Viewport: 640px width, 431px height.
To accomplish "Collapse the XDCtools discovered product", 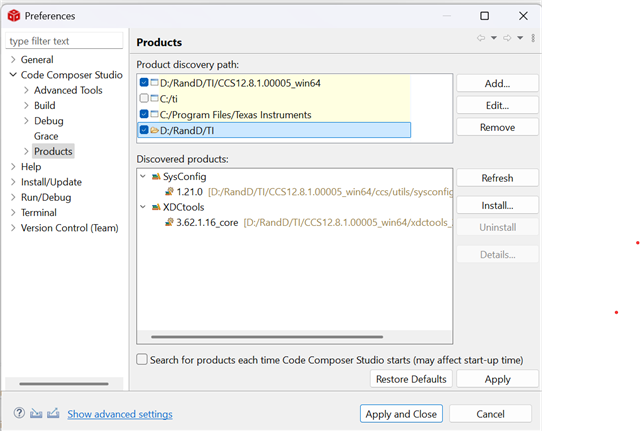I will (143, 207).
